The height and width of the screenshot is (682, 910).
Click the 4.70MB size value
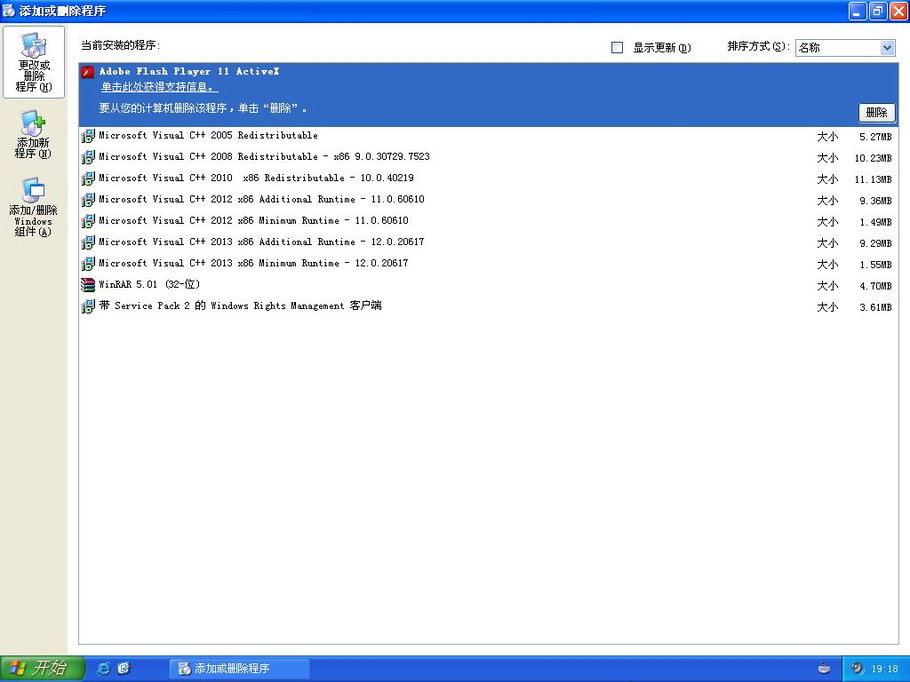pos(875,286)
